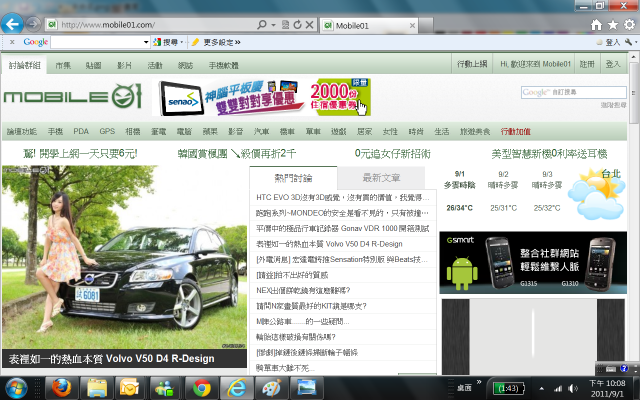The height and width of the screenshot is (400, 640).
Task: Switch to Internet Explorer taskbar icon
Action: point(237,388)
